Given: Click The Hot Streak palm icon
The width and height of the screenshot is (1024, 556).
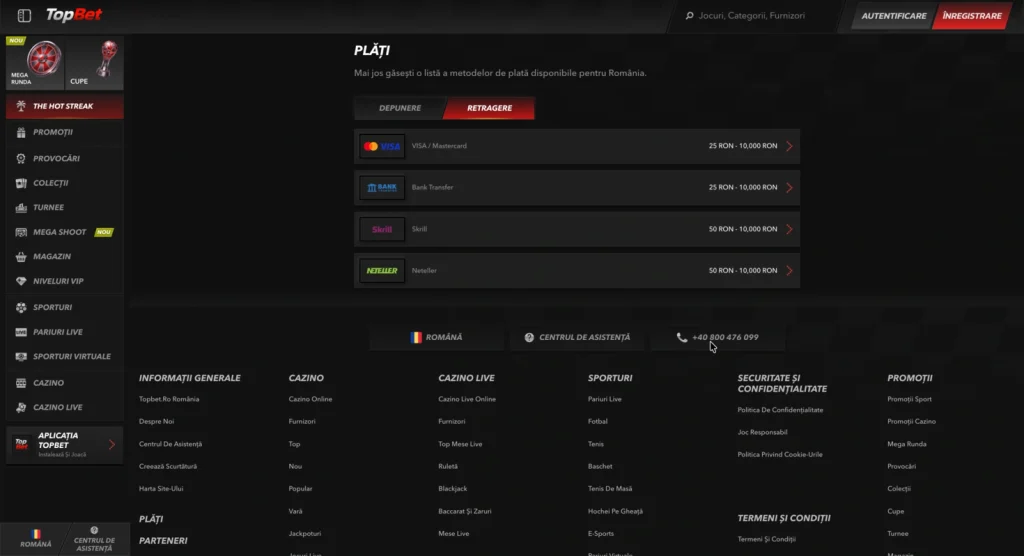Looking at the screenshot, I should [x=21, y=106].
